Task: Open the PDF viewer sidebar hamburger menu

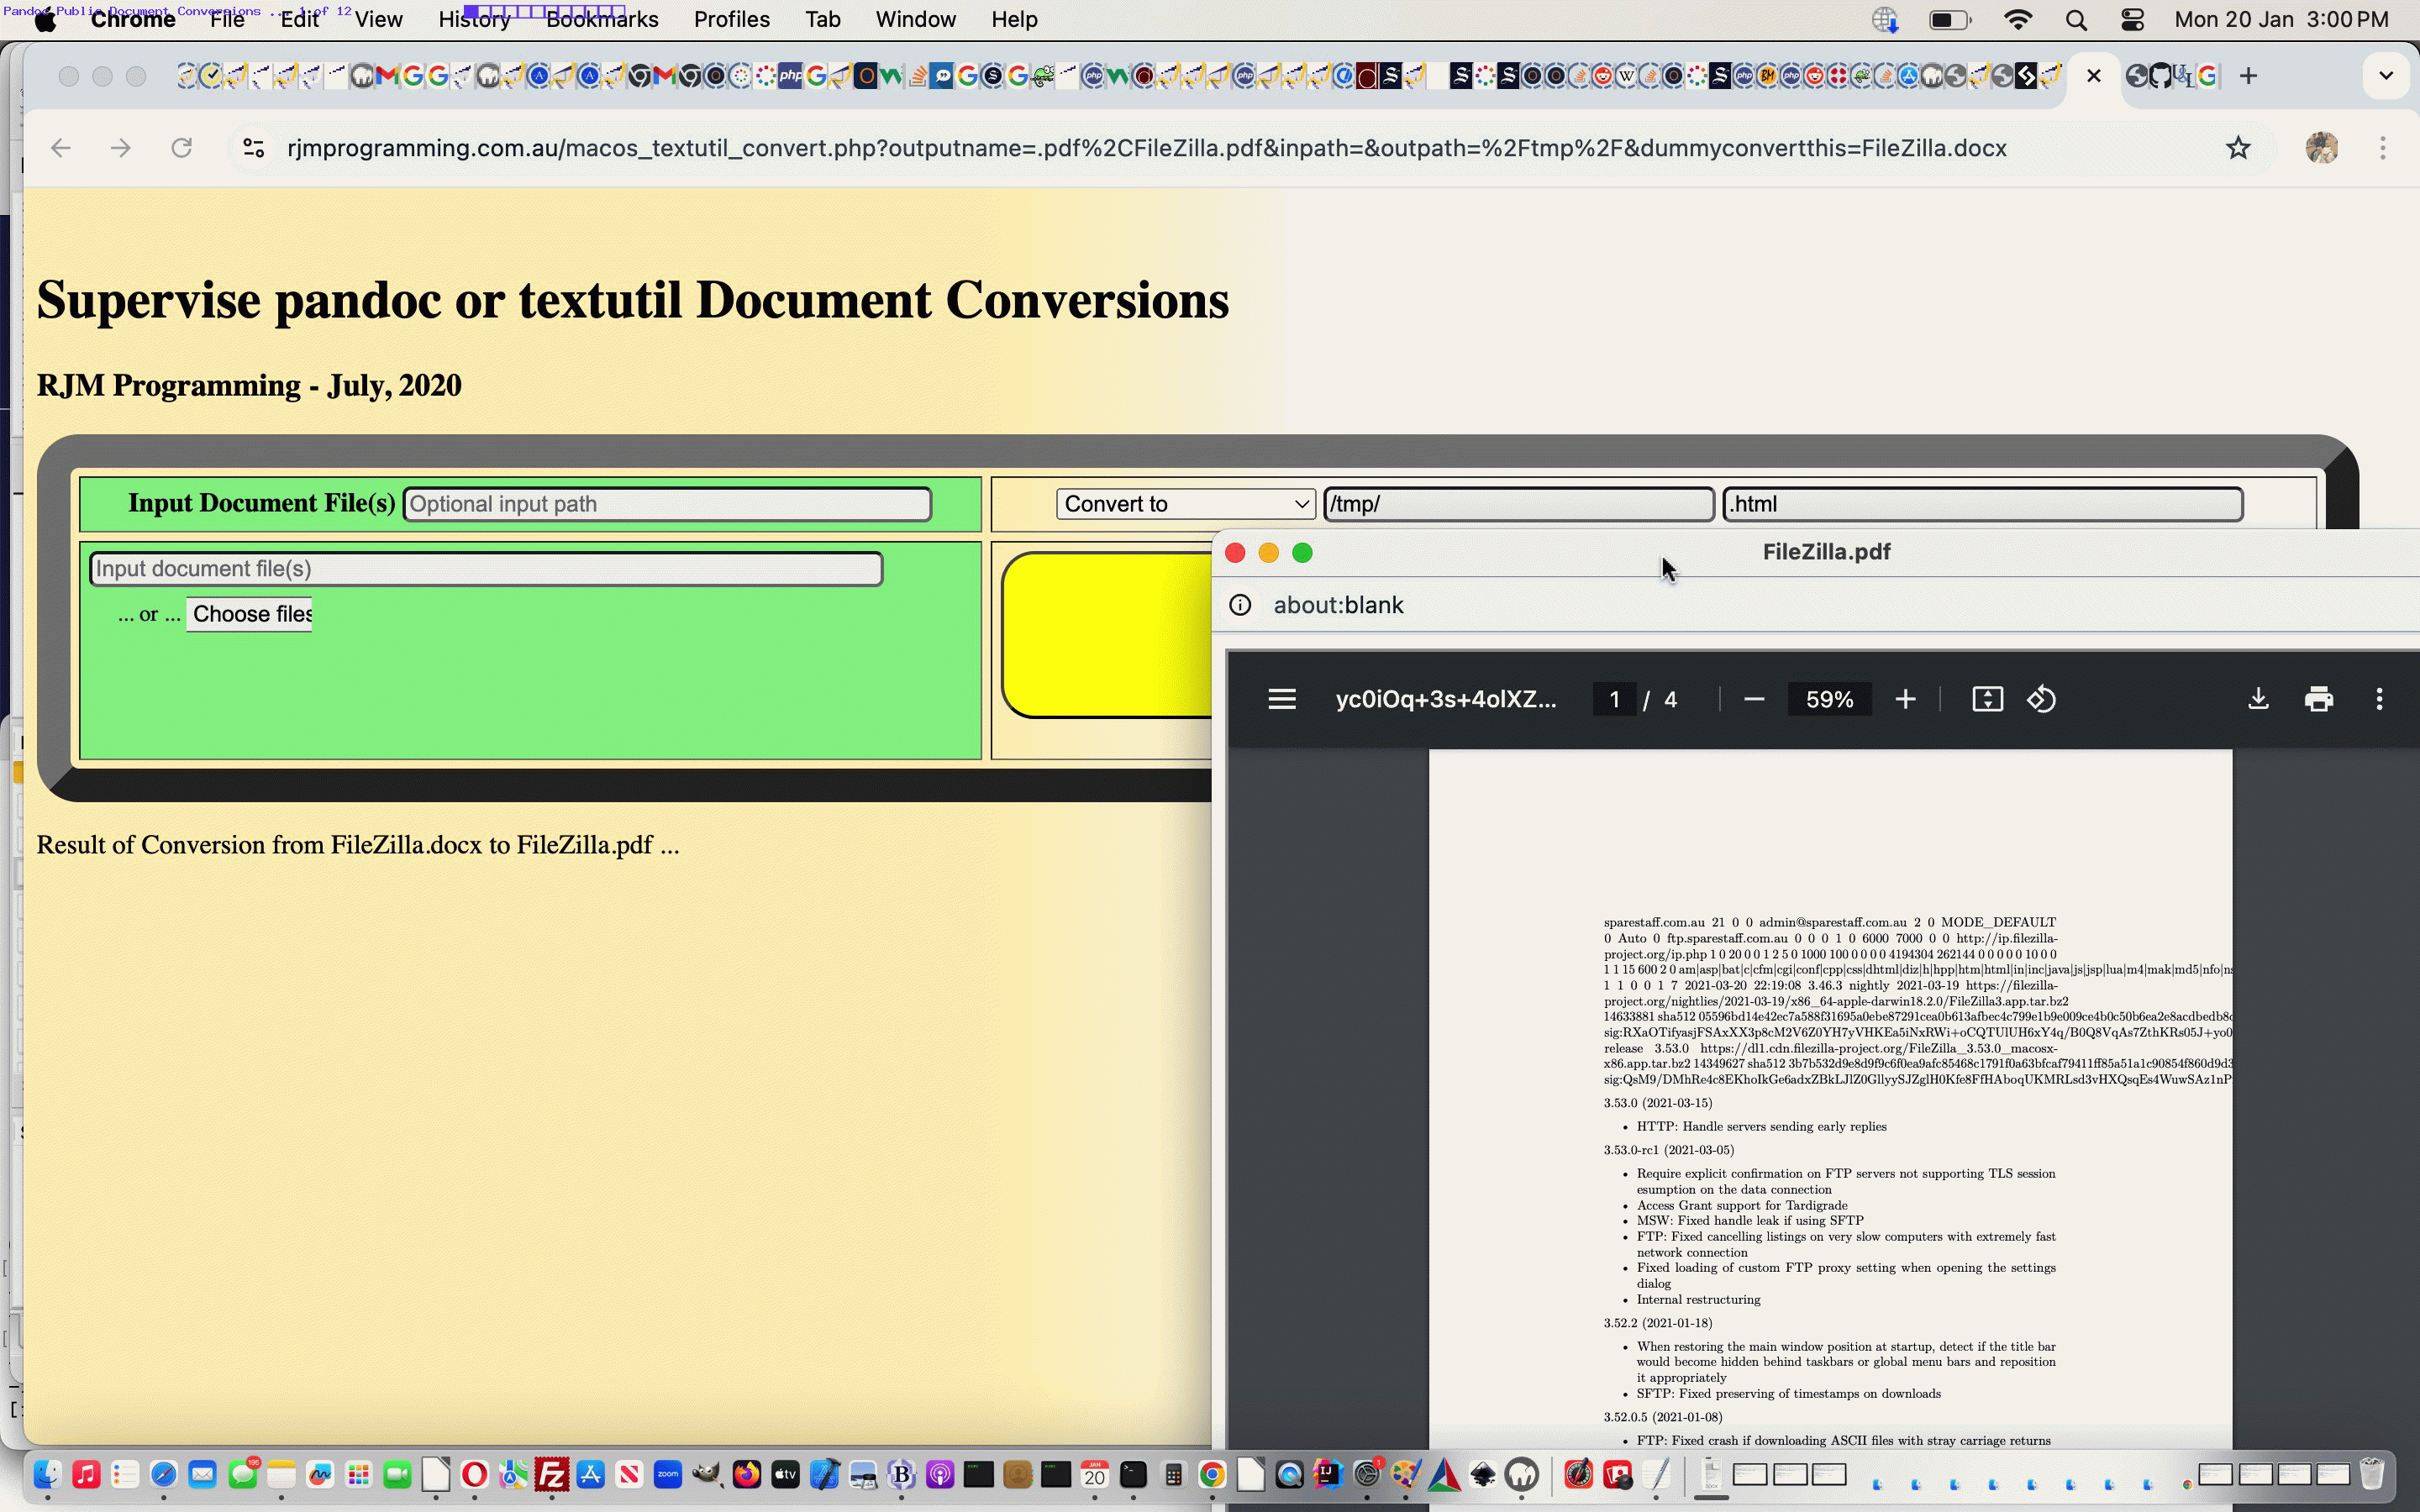Action: (x=1281, y=699)
